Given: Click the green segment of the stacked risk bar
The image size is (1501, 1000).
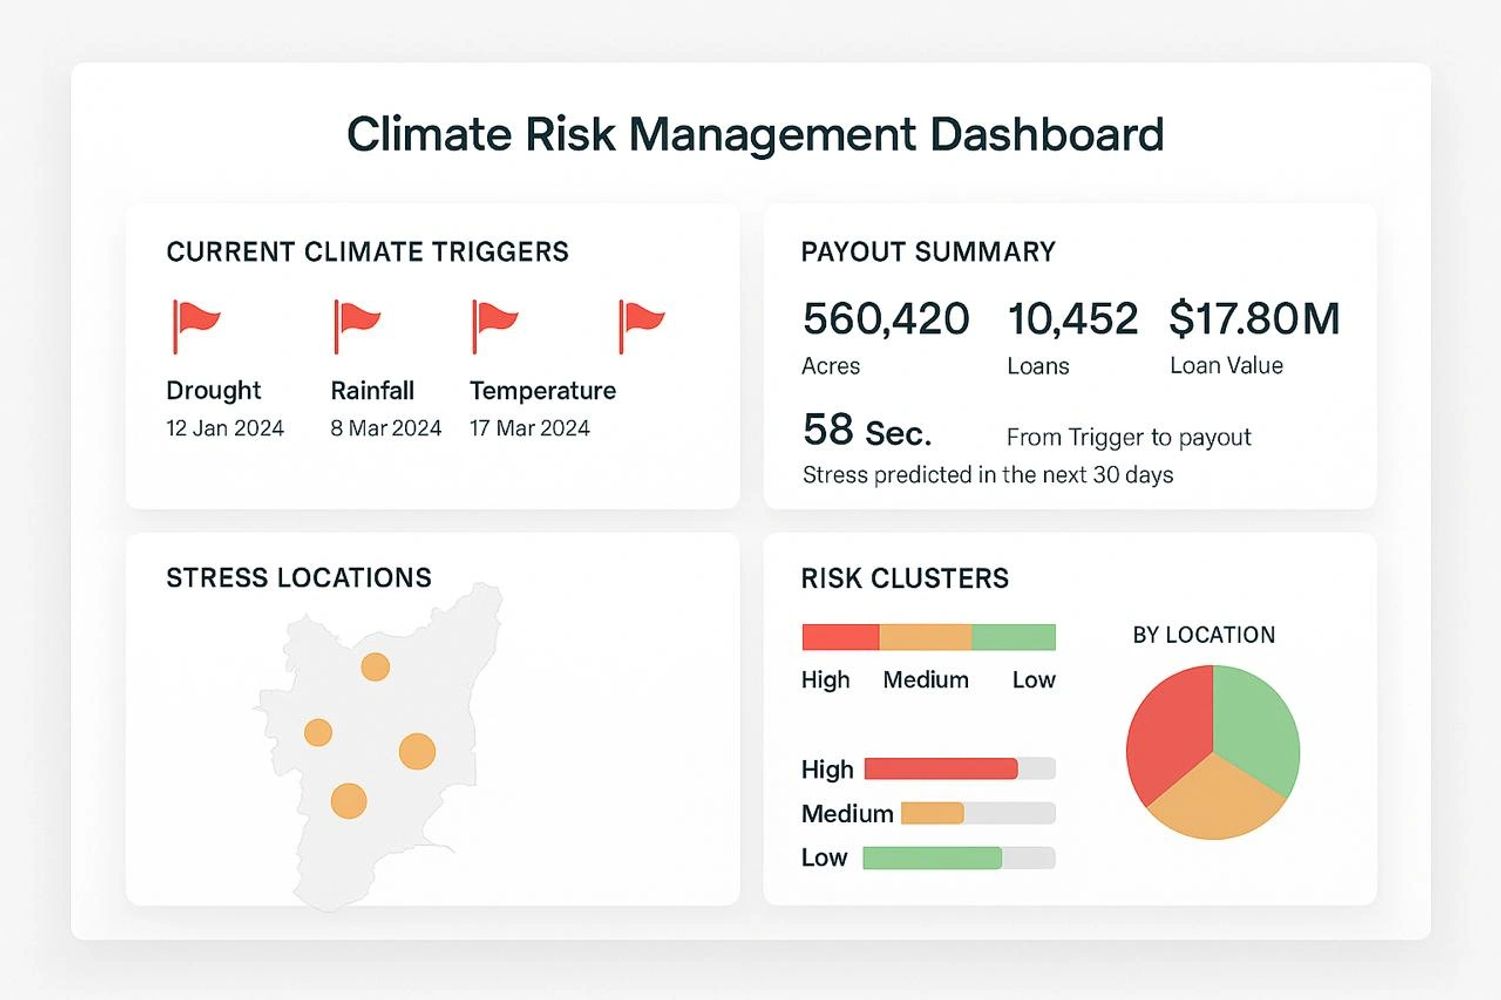Looking at the screenshot, I should [x=1013, y=637].
